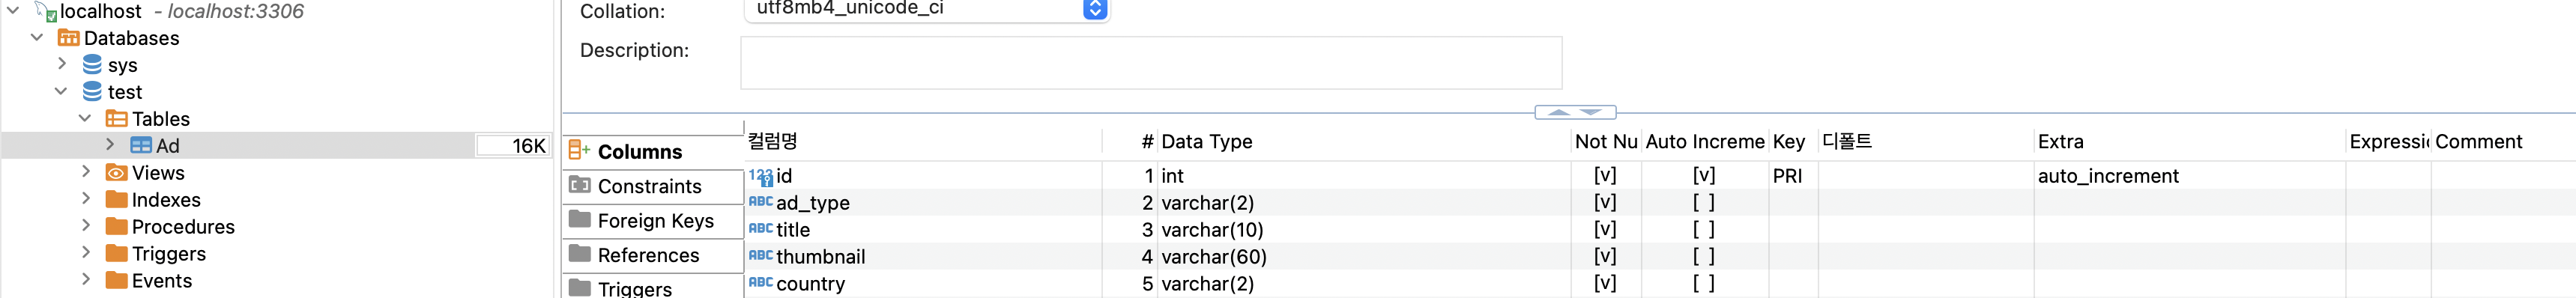Switch to the Foreign Keys tab
Viewport: 2576px width, 298px height.
click(x=654, y=221)
